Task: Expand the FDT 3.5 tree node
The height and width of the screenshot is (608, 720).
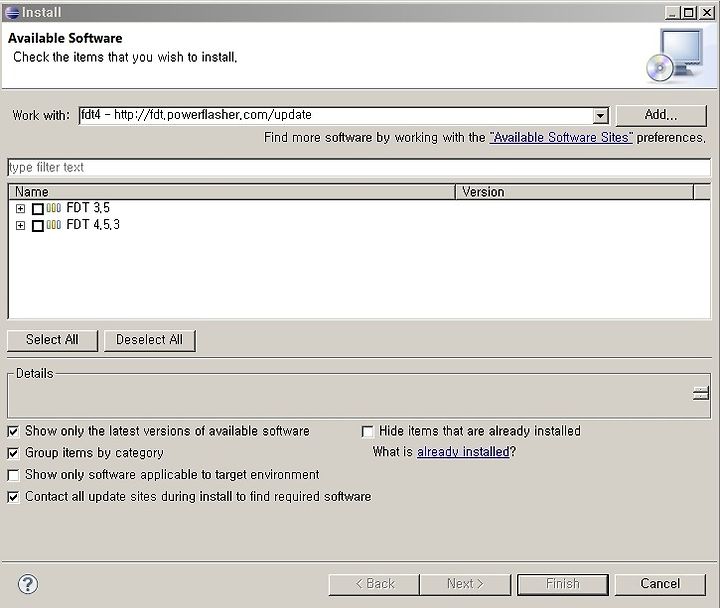Action: coord(20,208)
